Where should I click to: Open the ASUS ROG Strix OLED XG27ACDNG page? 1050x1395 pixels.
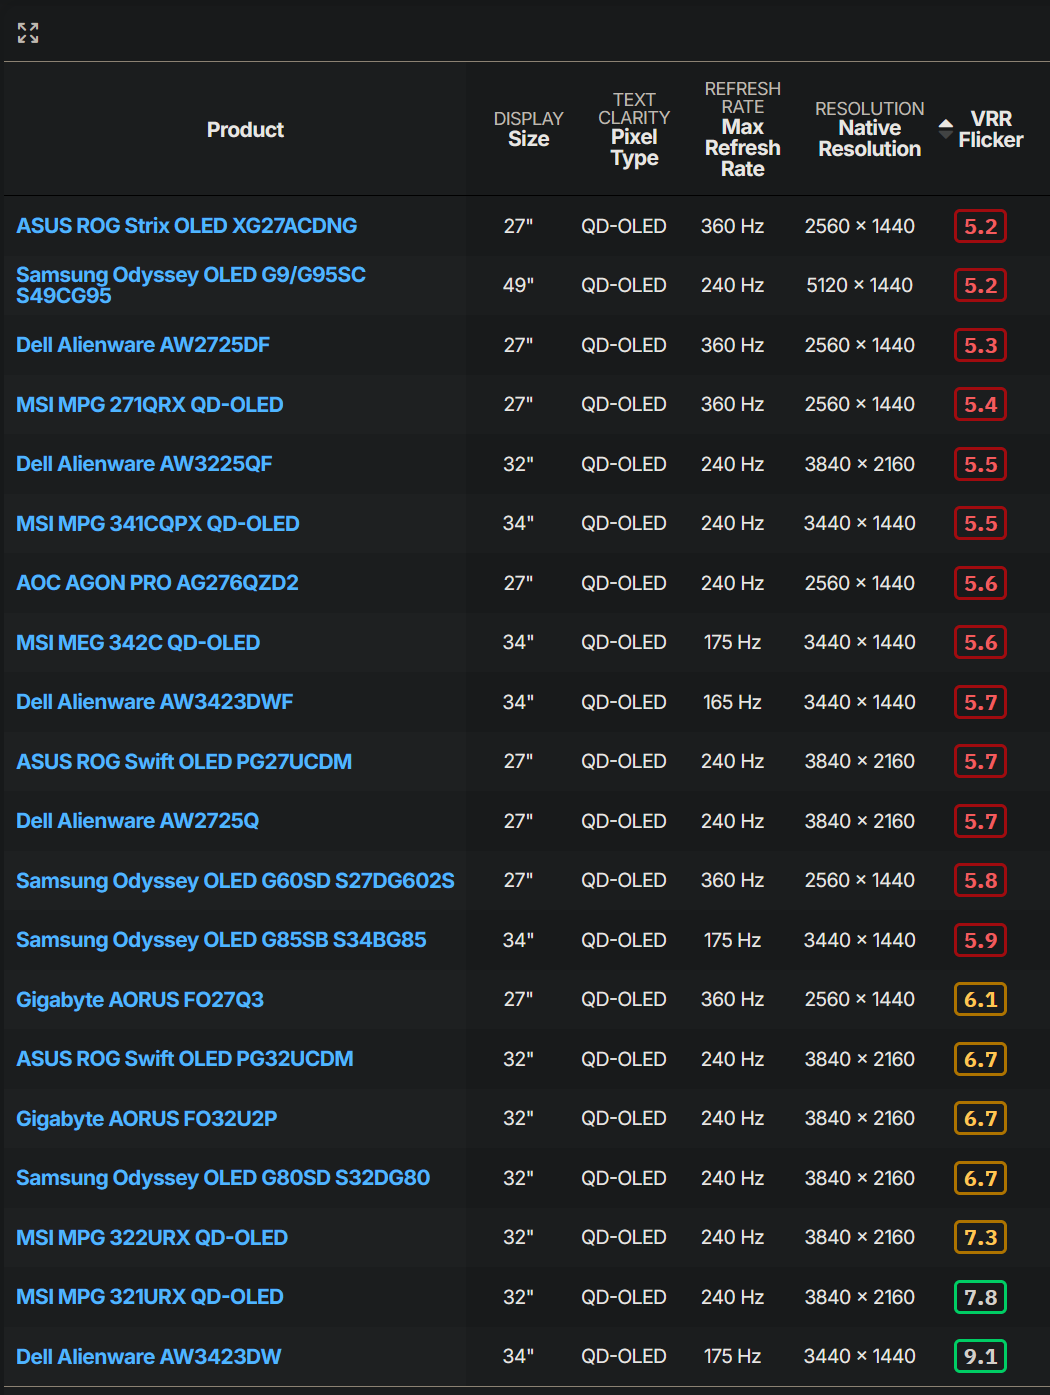click(x=186, y=225)
